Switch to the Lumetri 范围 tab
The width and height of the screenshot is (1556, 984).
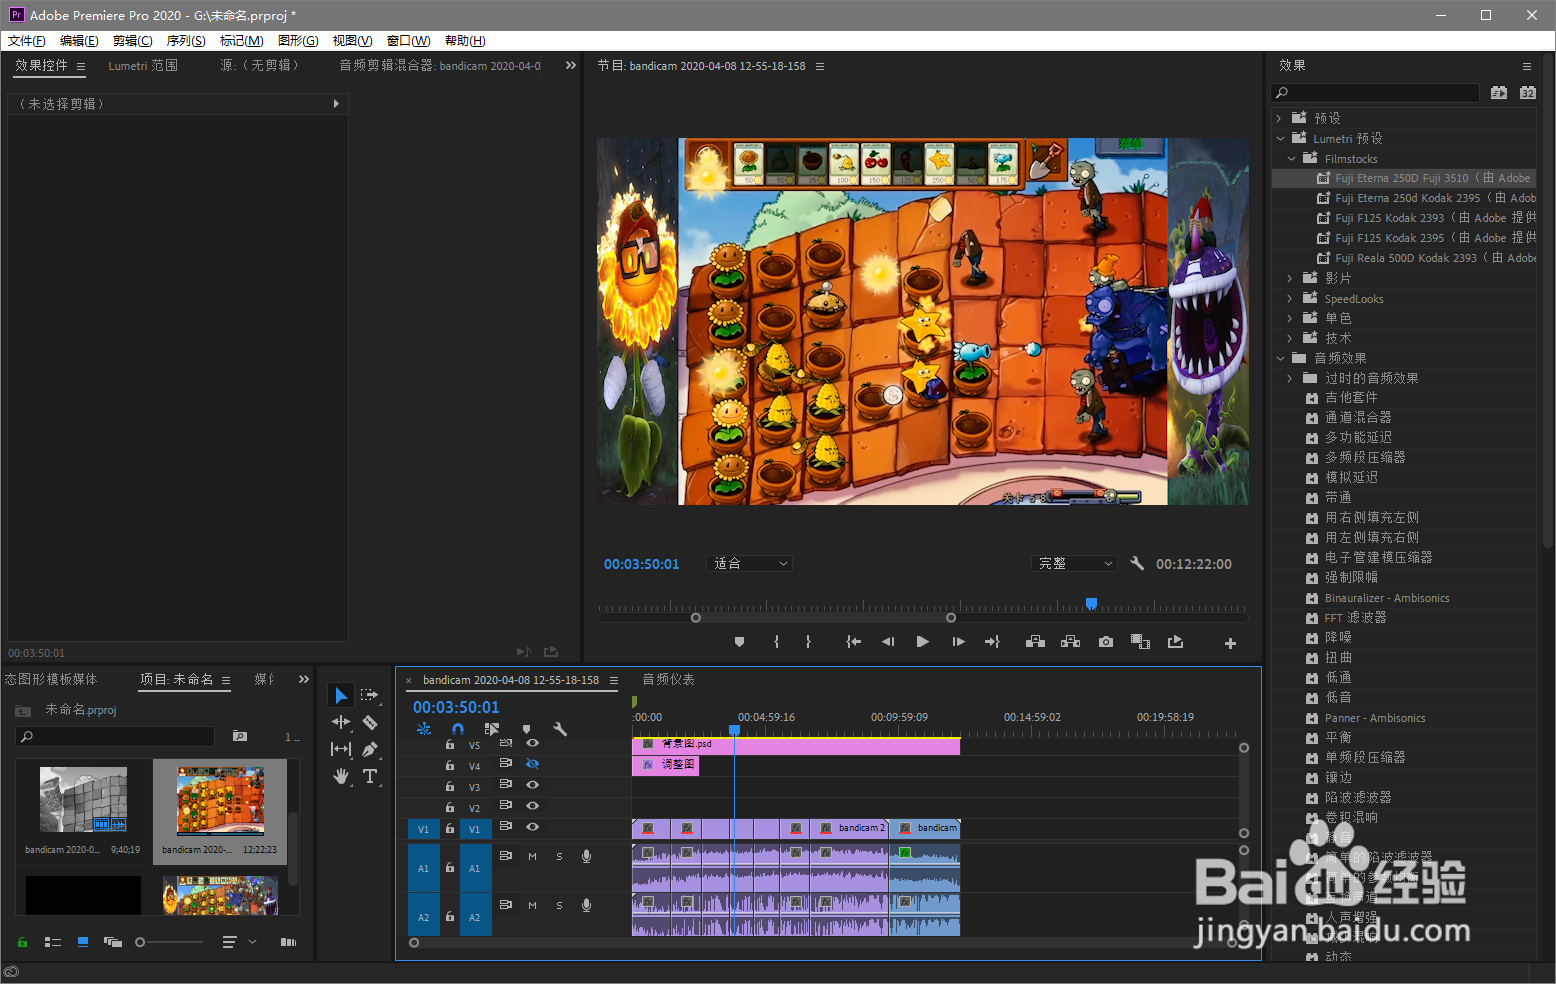click(x=143, y=66)
